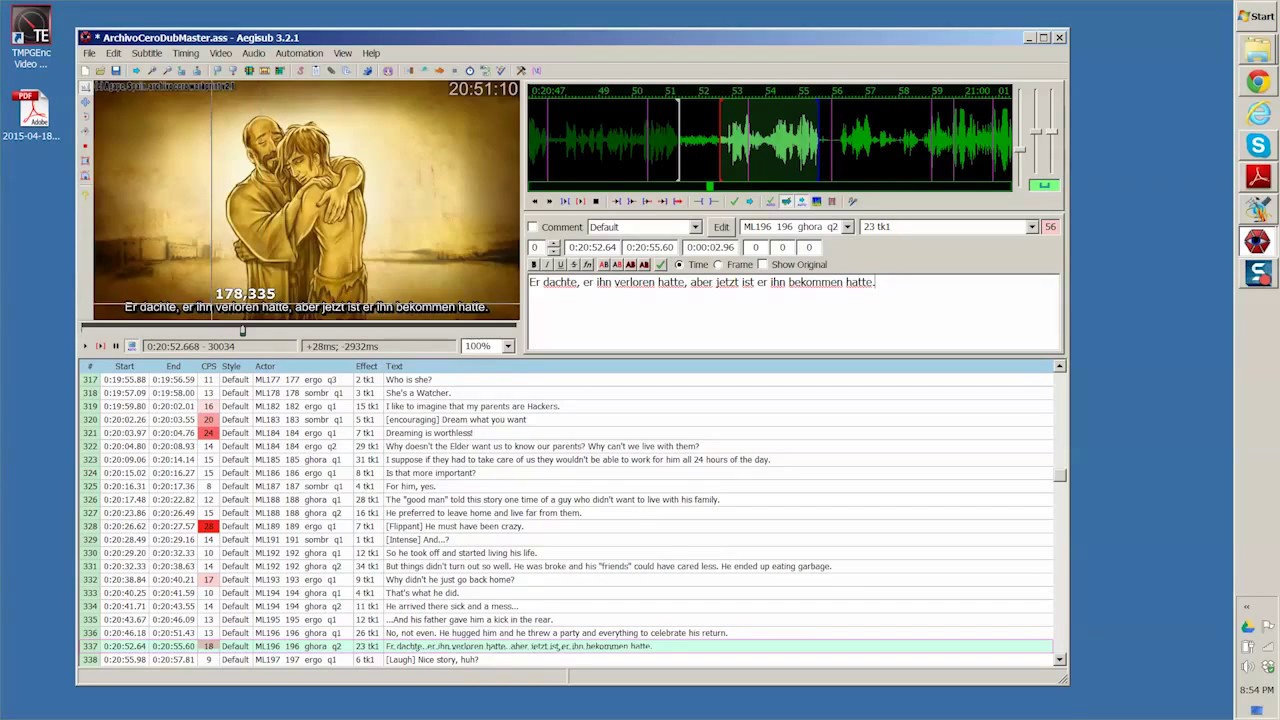Viewport: 1280px width, 720px height.
Task: Open the Spell Checker toolbar icon
Action: [500, 70]
